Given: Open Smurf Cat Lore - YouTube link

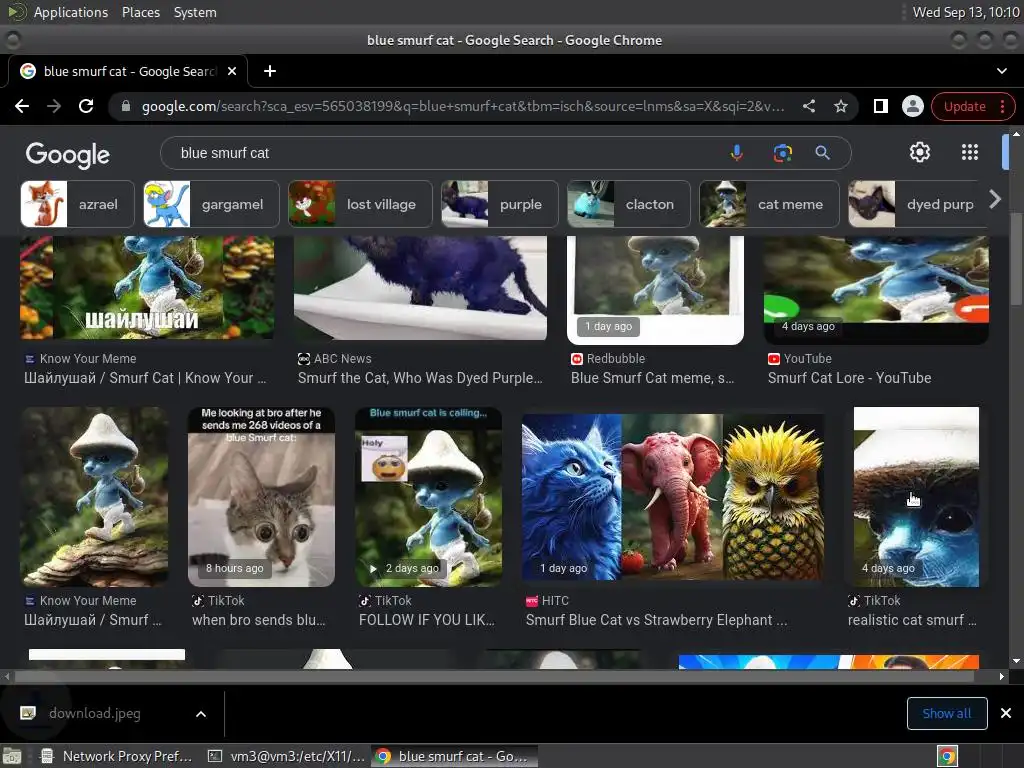Looking at the screenshot, I should pyautogui.click(x=849, y=378).
